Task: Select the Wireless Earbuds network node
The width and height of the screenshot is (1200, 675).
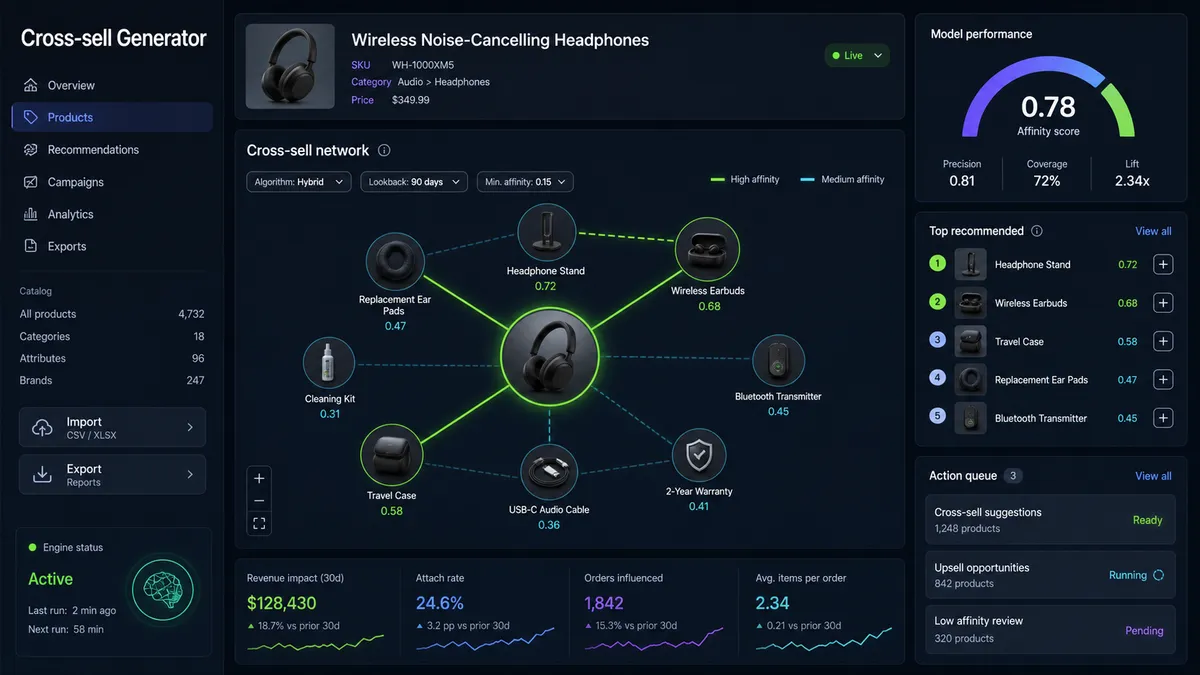Action: coord(707,250)
